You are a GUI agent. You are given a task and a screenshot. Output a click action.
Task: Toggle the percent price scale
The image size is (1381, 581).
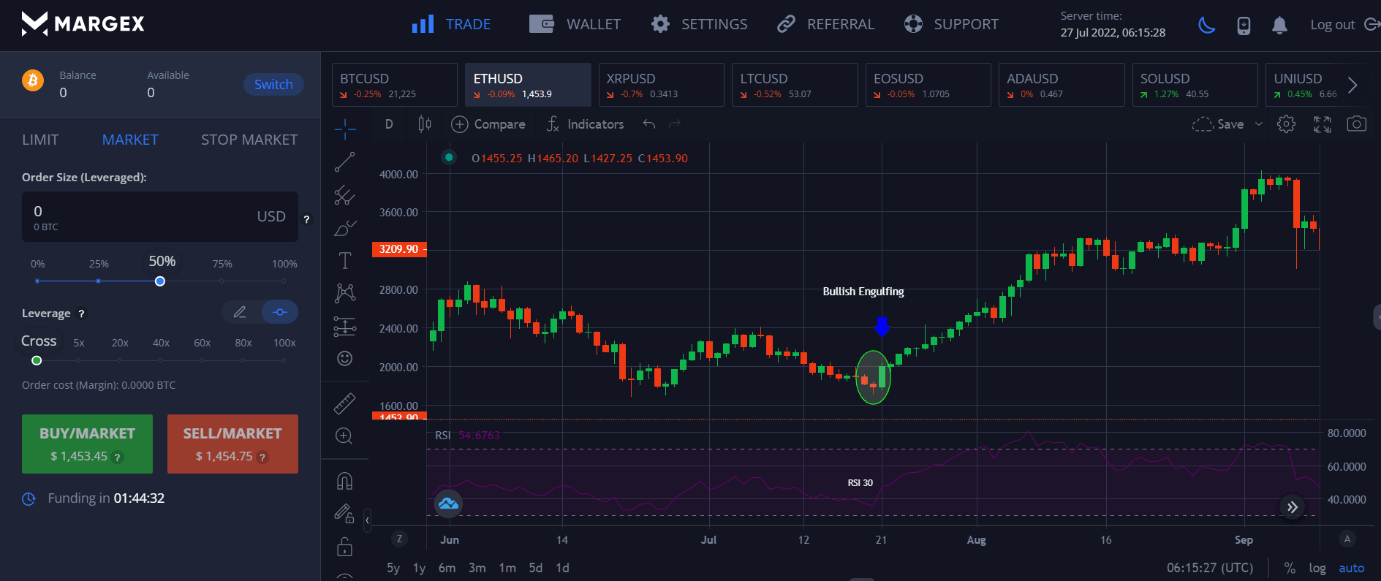tap(1290, 568)
